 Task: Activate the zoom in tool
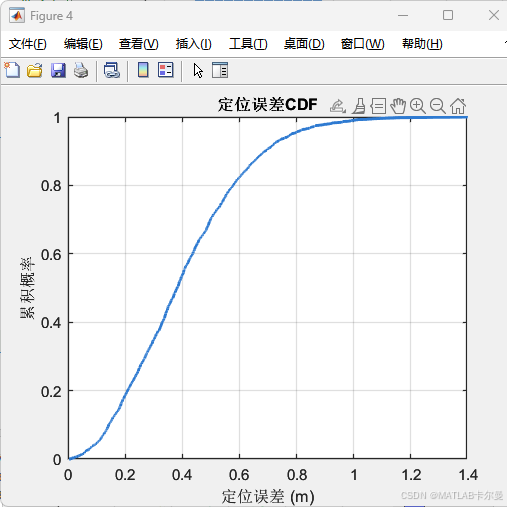(418, 106)
